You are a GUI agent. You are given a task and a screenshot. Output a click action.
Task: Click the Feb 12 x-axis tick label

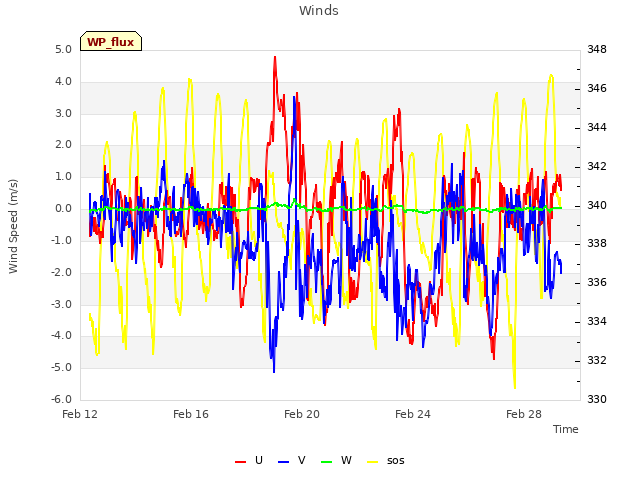tap(80, 414)
